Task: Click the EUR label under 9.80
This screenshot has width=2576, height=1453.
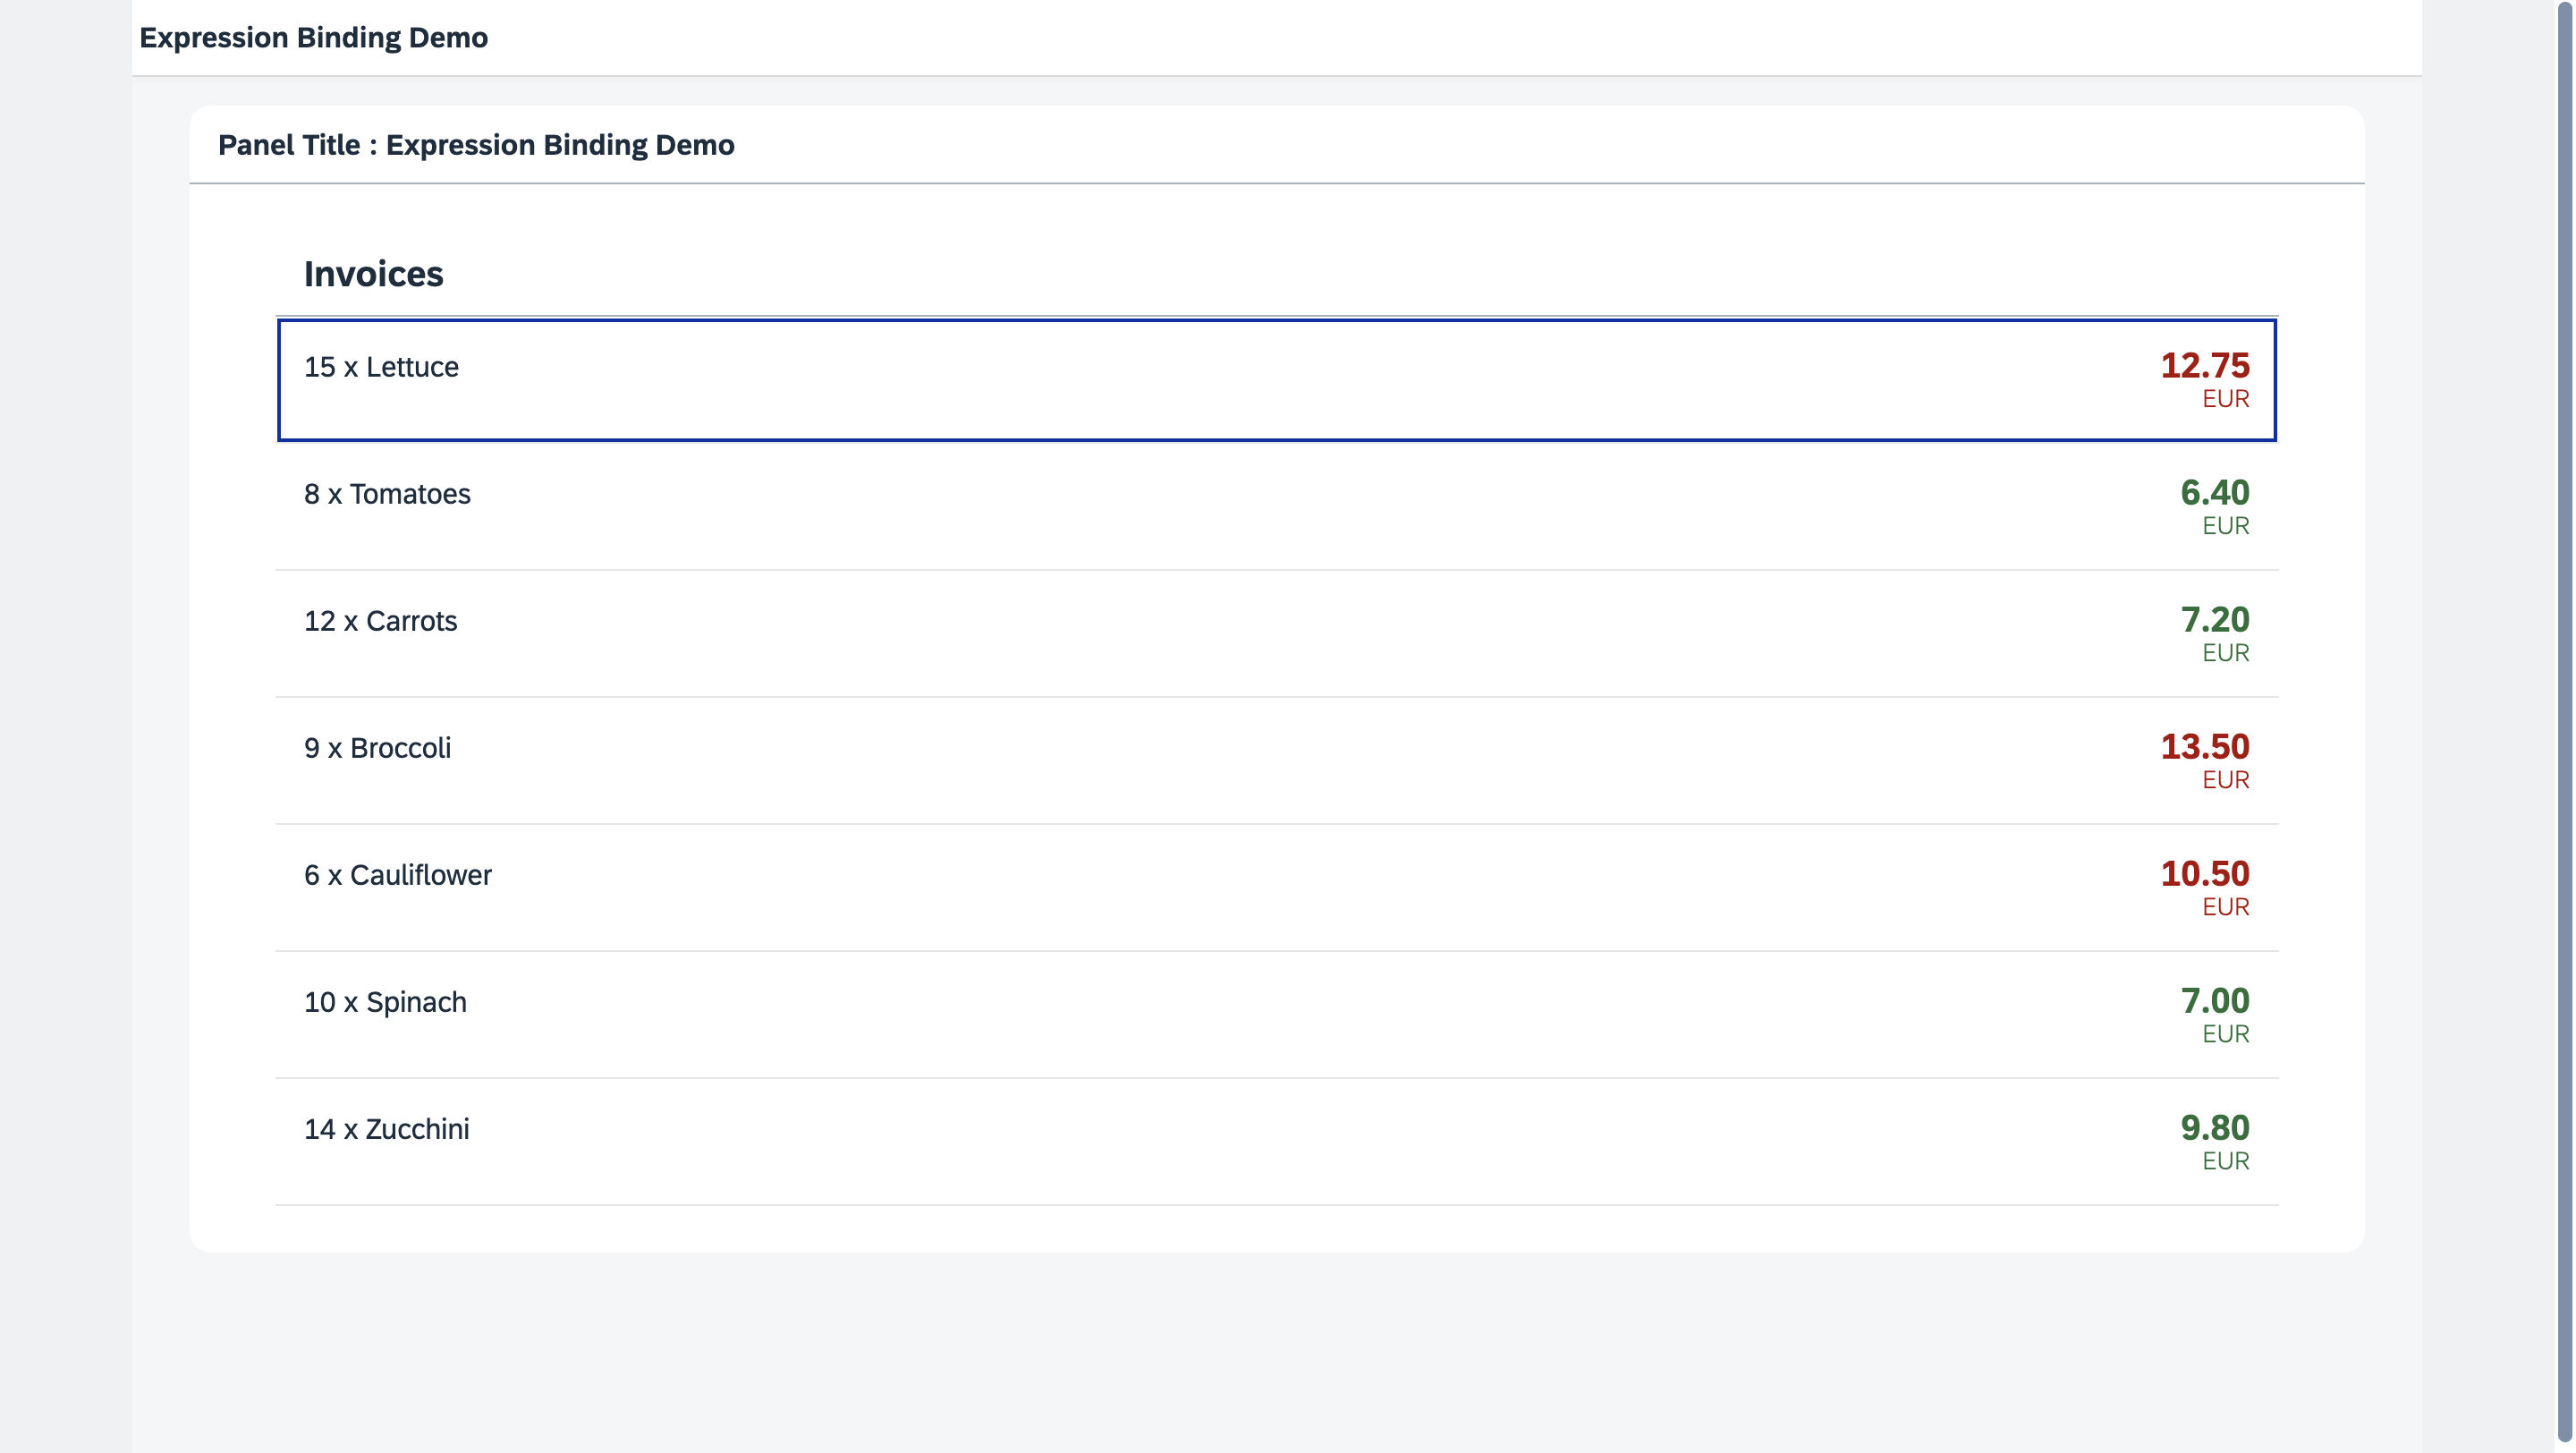Action: (x=2225, y=1161)
